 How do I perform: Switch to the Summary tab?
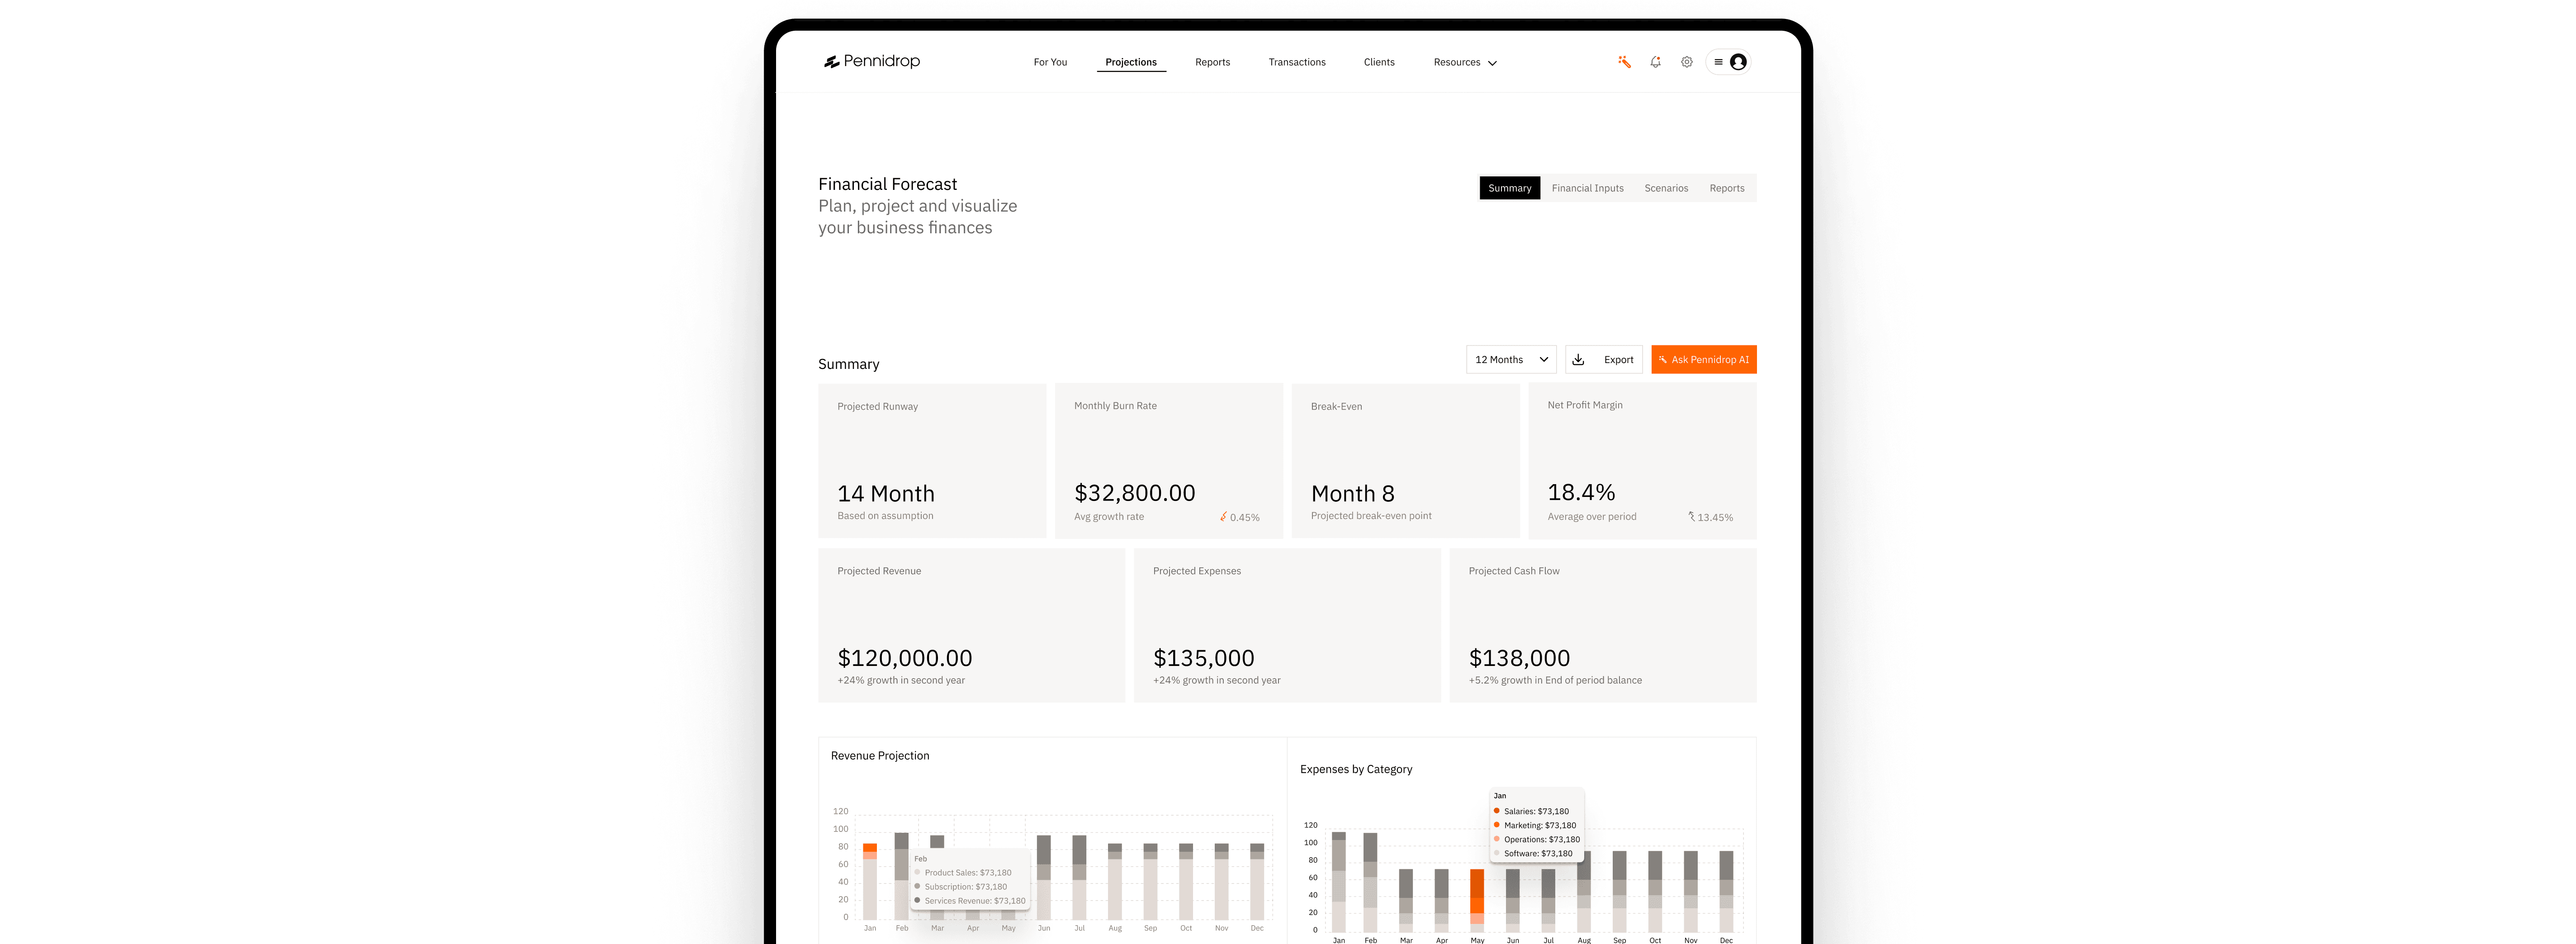[x=1509, y=188]
